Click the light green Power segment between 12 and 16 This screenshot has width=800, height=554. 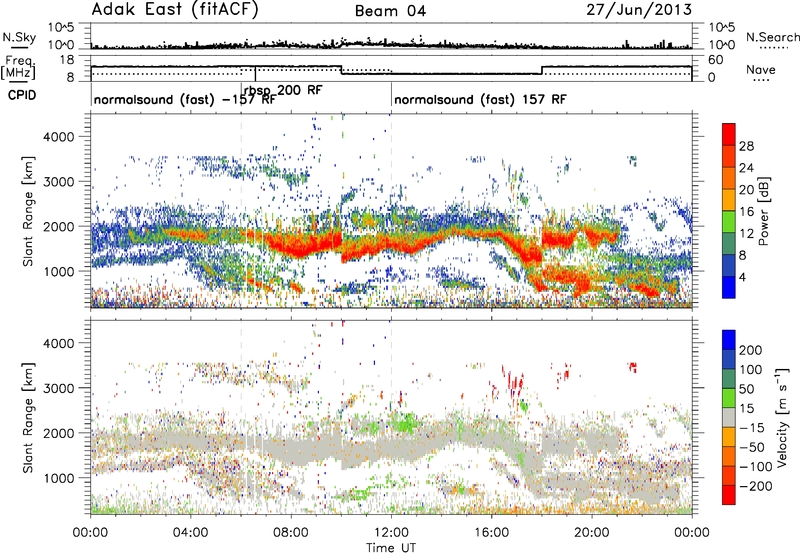(729, 222)
